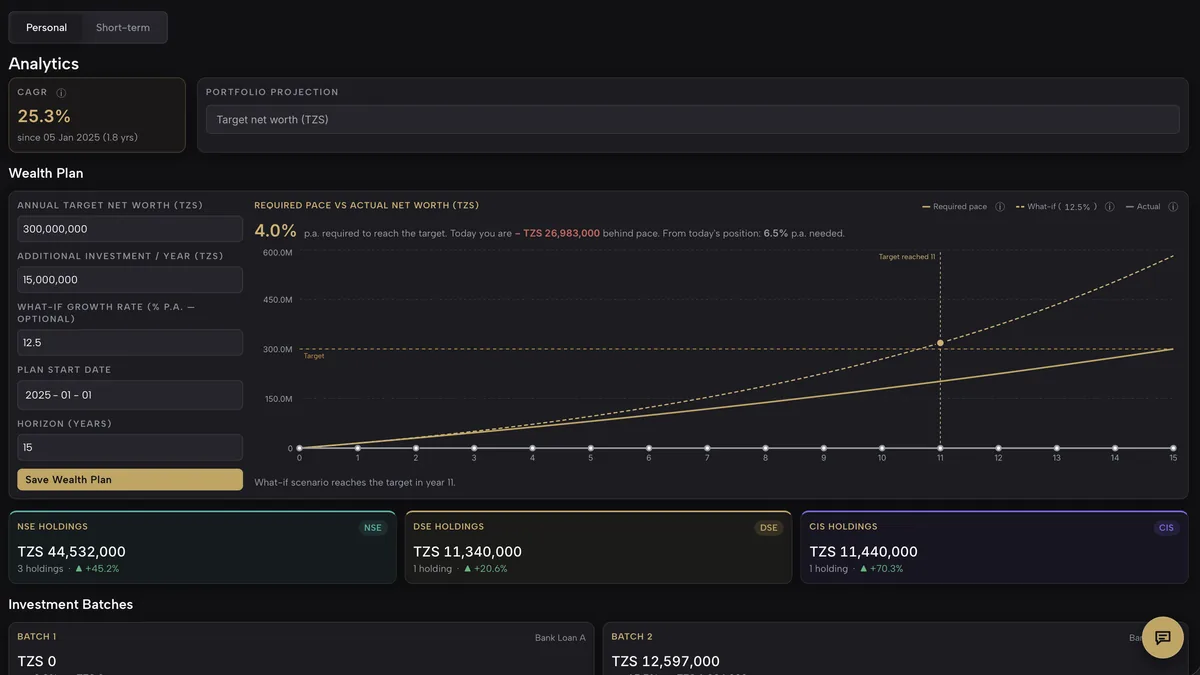Image resolution: width=1200 pixels, height=675 pixels.
Task: Click the year 11 timeline marker
Action: [940, 448]
